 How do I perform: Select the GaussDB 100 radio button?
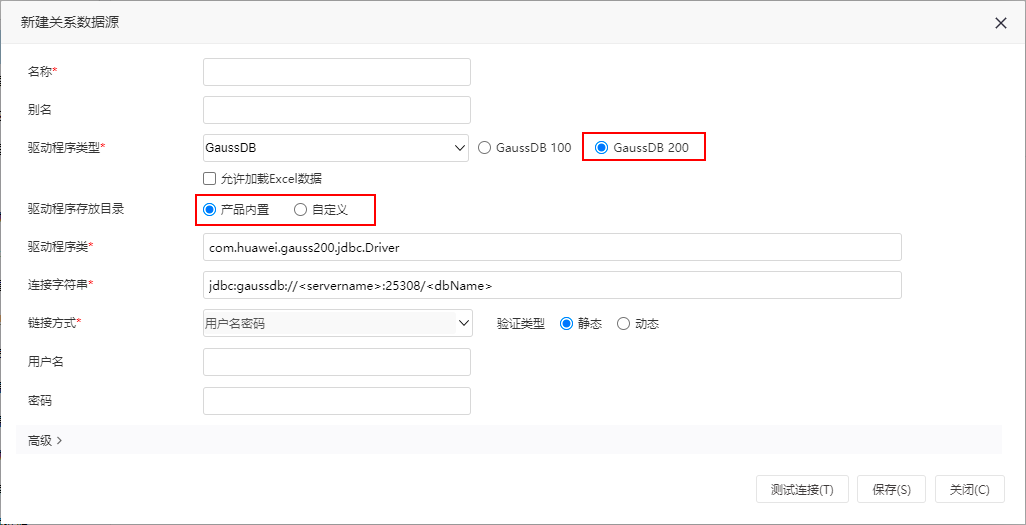coord(484,148)
